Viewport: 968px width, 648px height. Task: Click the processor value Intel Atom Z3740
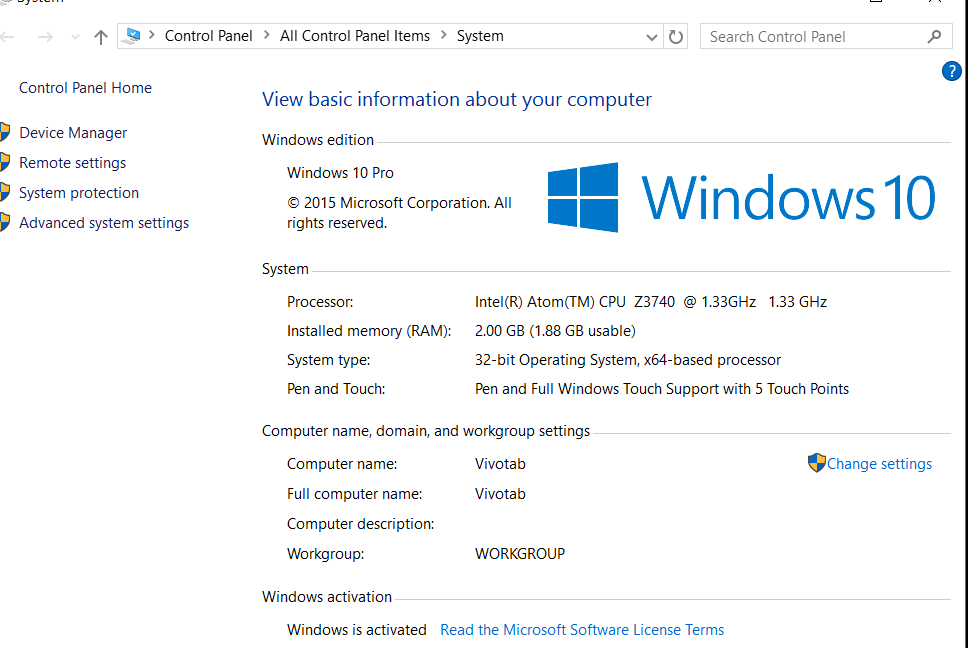[651, 302]
